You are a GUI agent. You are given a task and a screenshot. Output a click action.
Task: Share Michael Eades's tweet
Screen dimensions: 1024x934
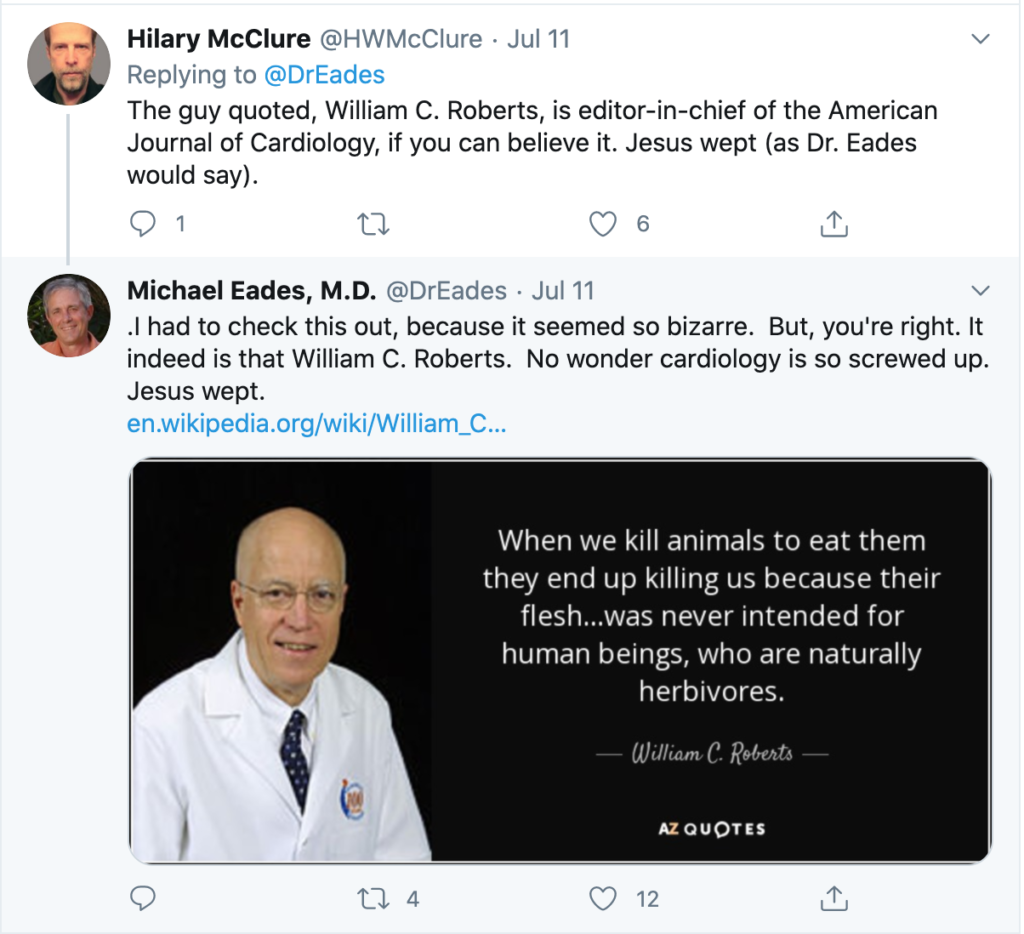pyautogui.click(x=833, y=898)
